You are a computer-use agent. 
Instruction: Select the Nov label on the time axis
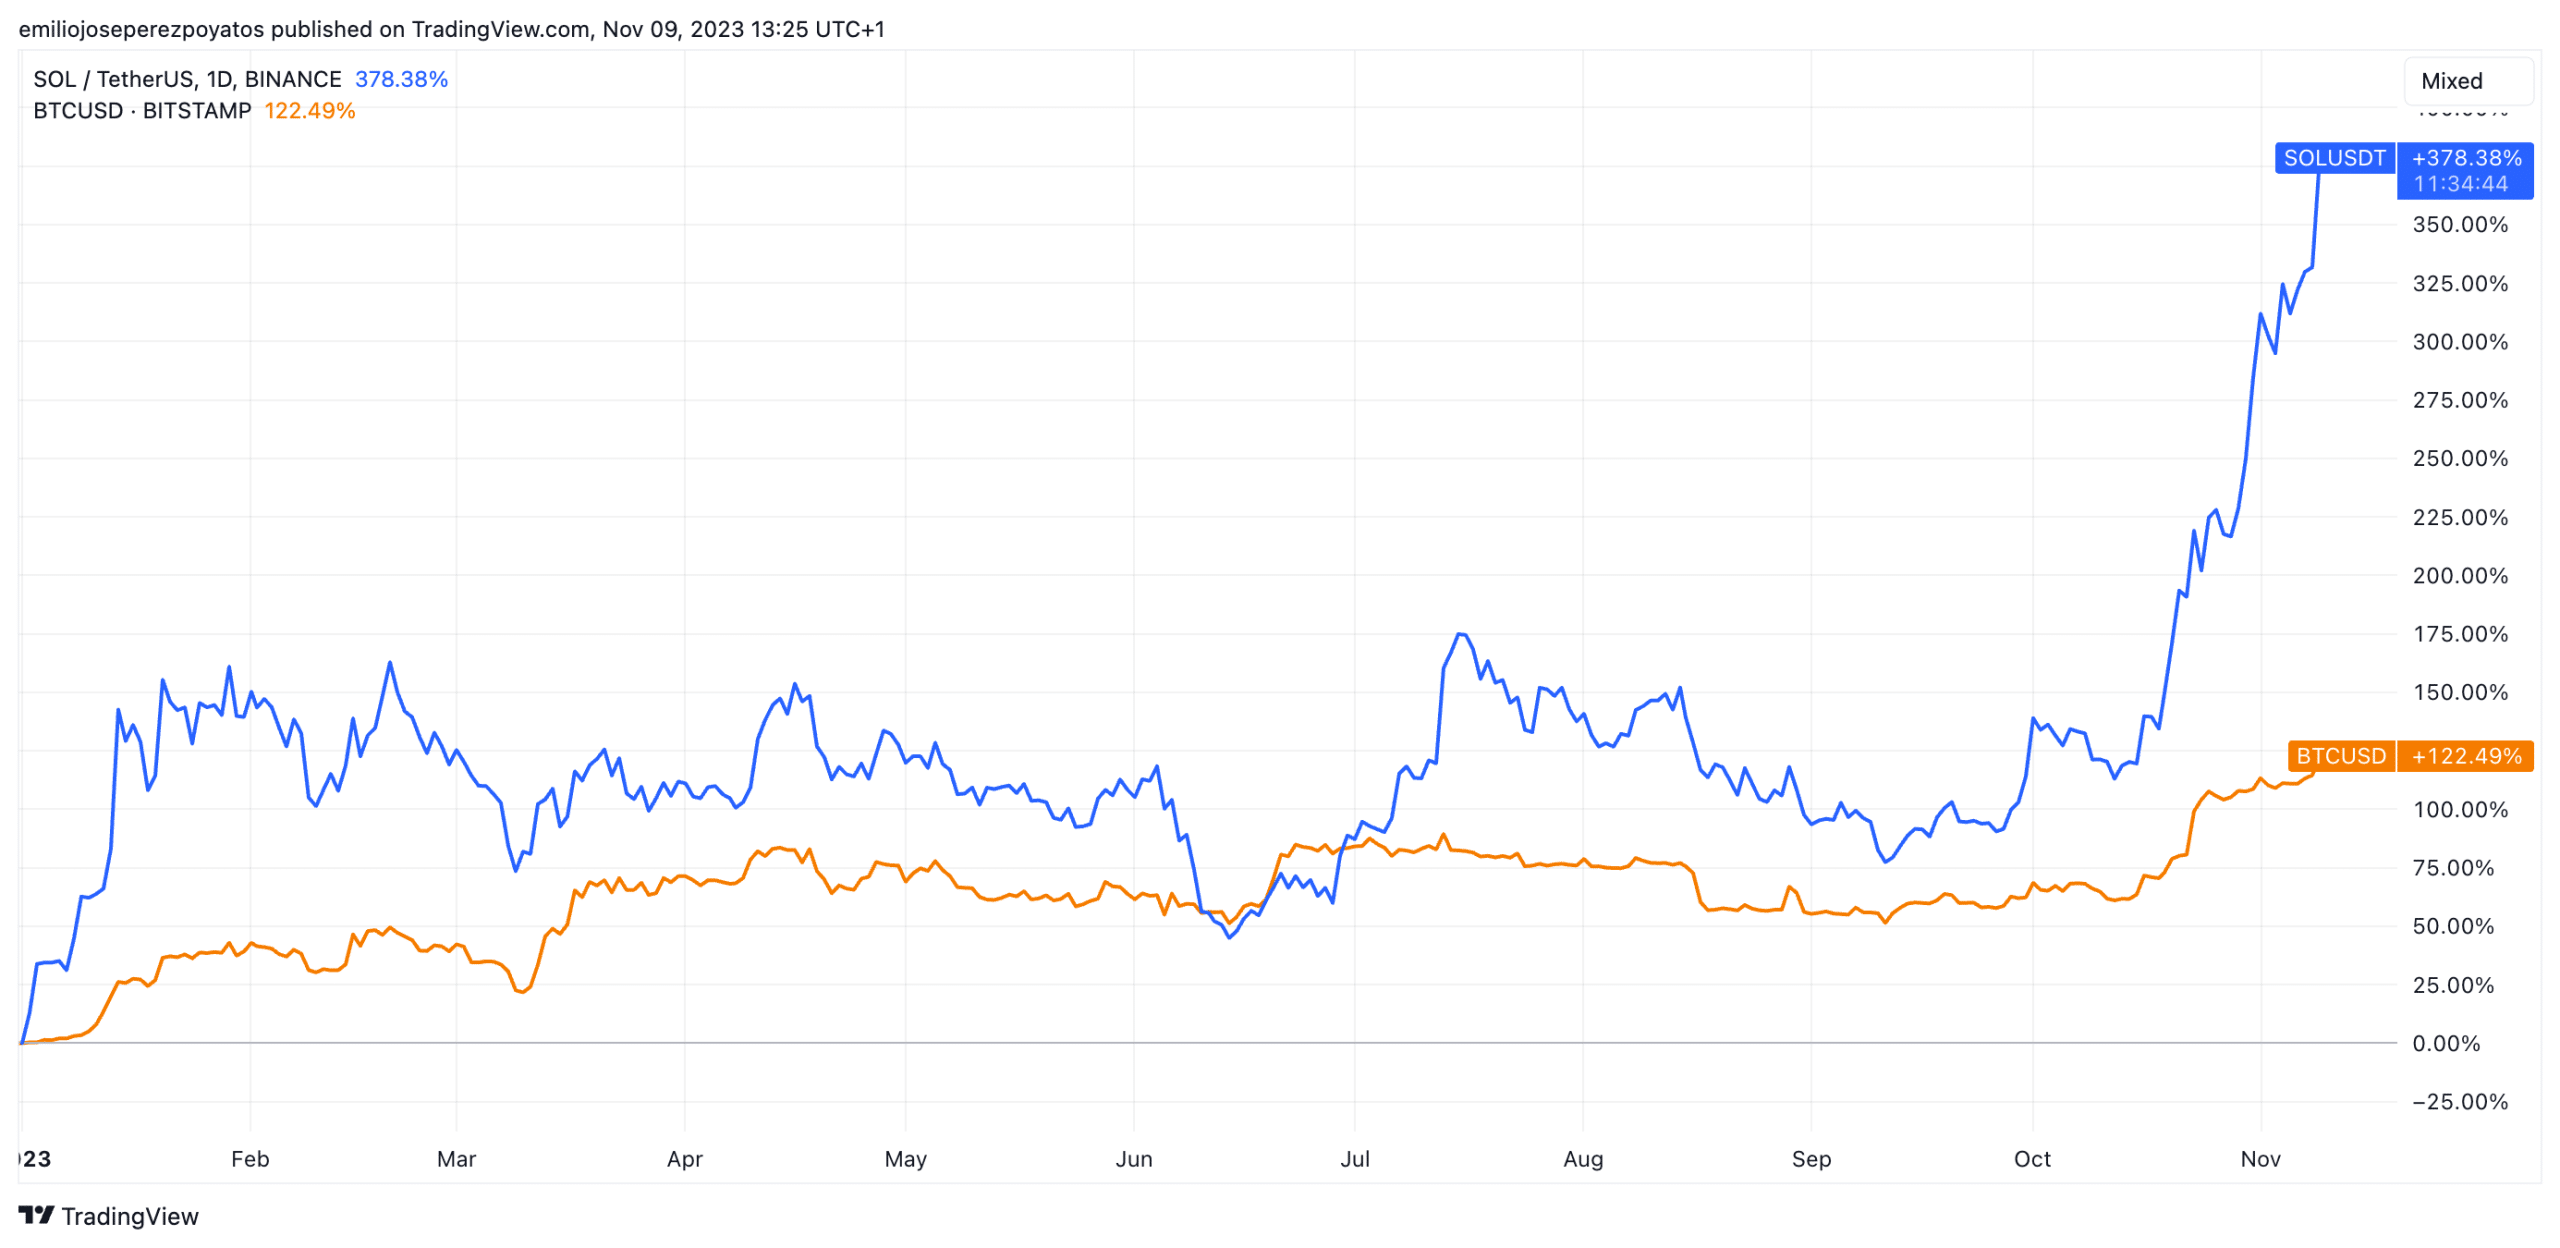(x=2262, y=1159)
